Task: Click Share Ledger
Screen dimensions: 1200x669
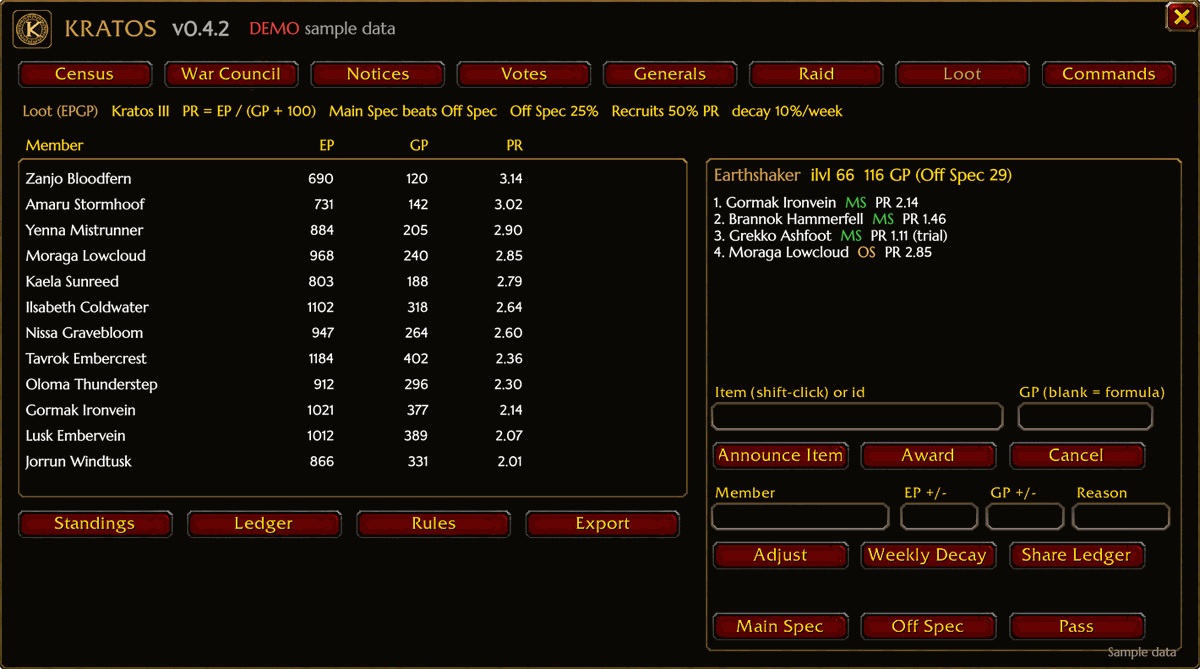Action: point(1076,556)
